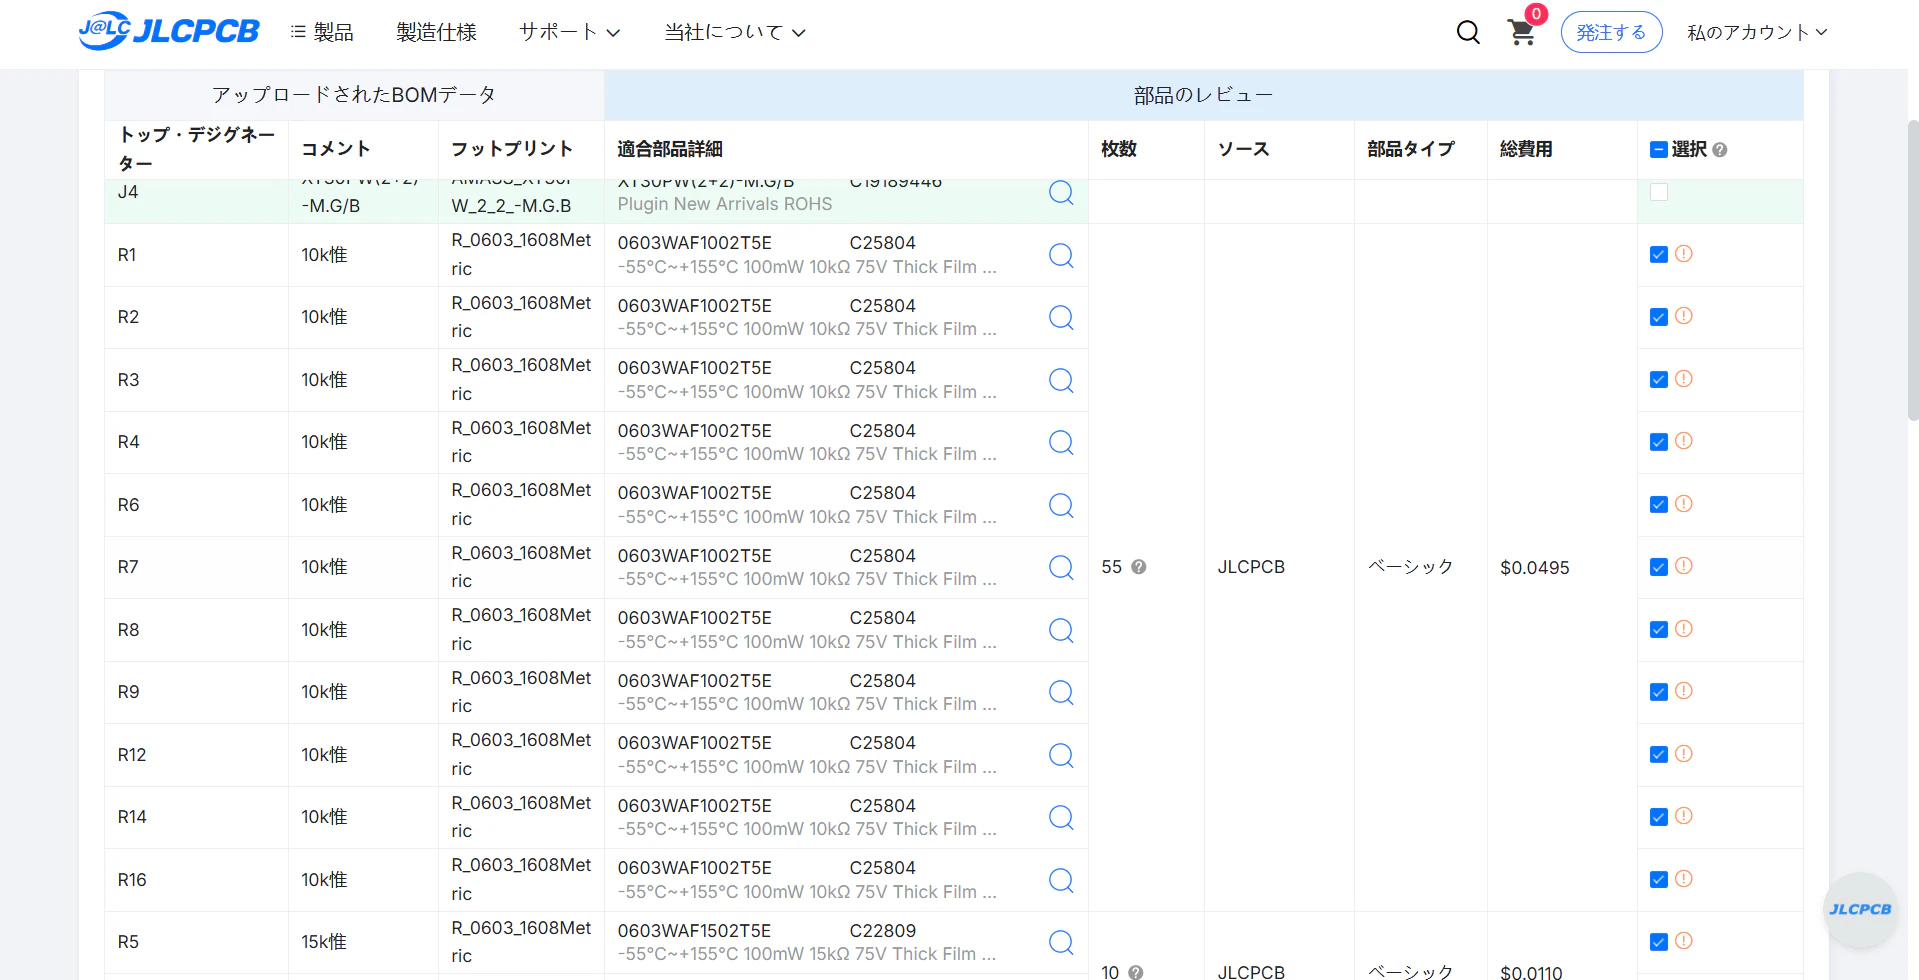Uncheck the R6 row checkbox
Image resolution: width=1919 pixels, height=980 pixels.
[x=1659, y=505]
